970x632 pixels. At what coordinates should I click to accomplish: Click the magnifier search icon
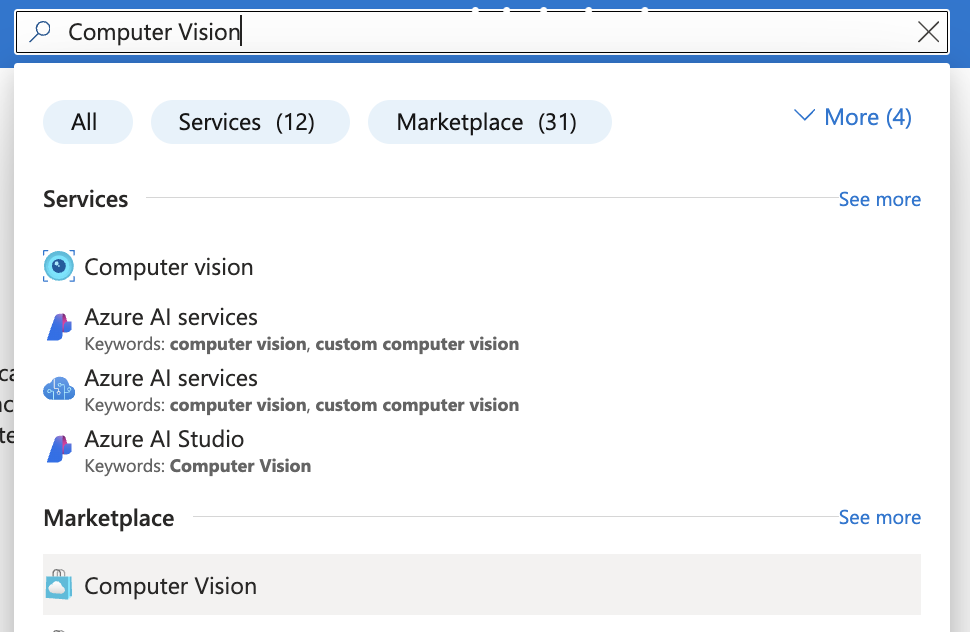40,31
